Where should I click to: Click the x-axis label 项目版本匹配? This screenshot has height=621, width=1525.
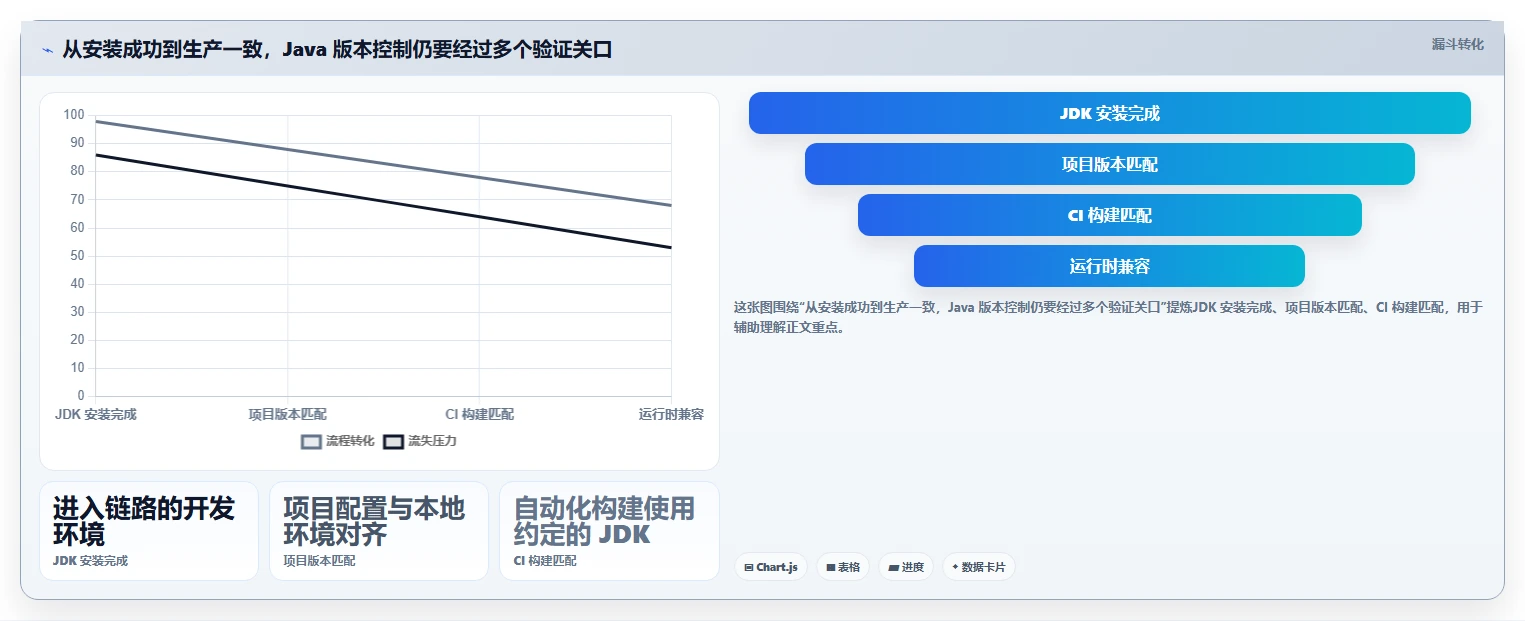[287, 414]
